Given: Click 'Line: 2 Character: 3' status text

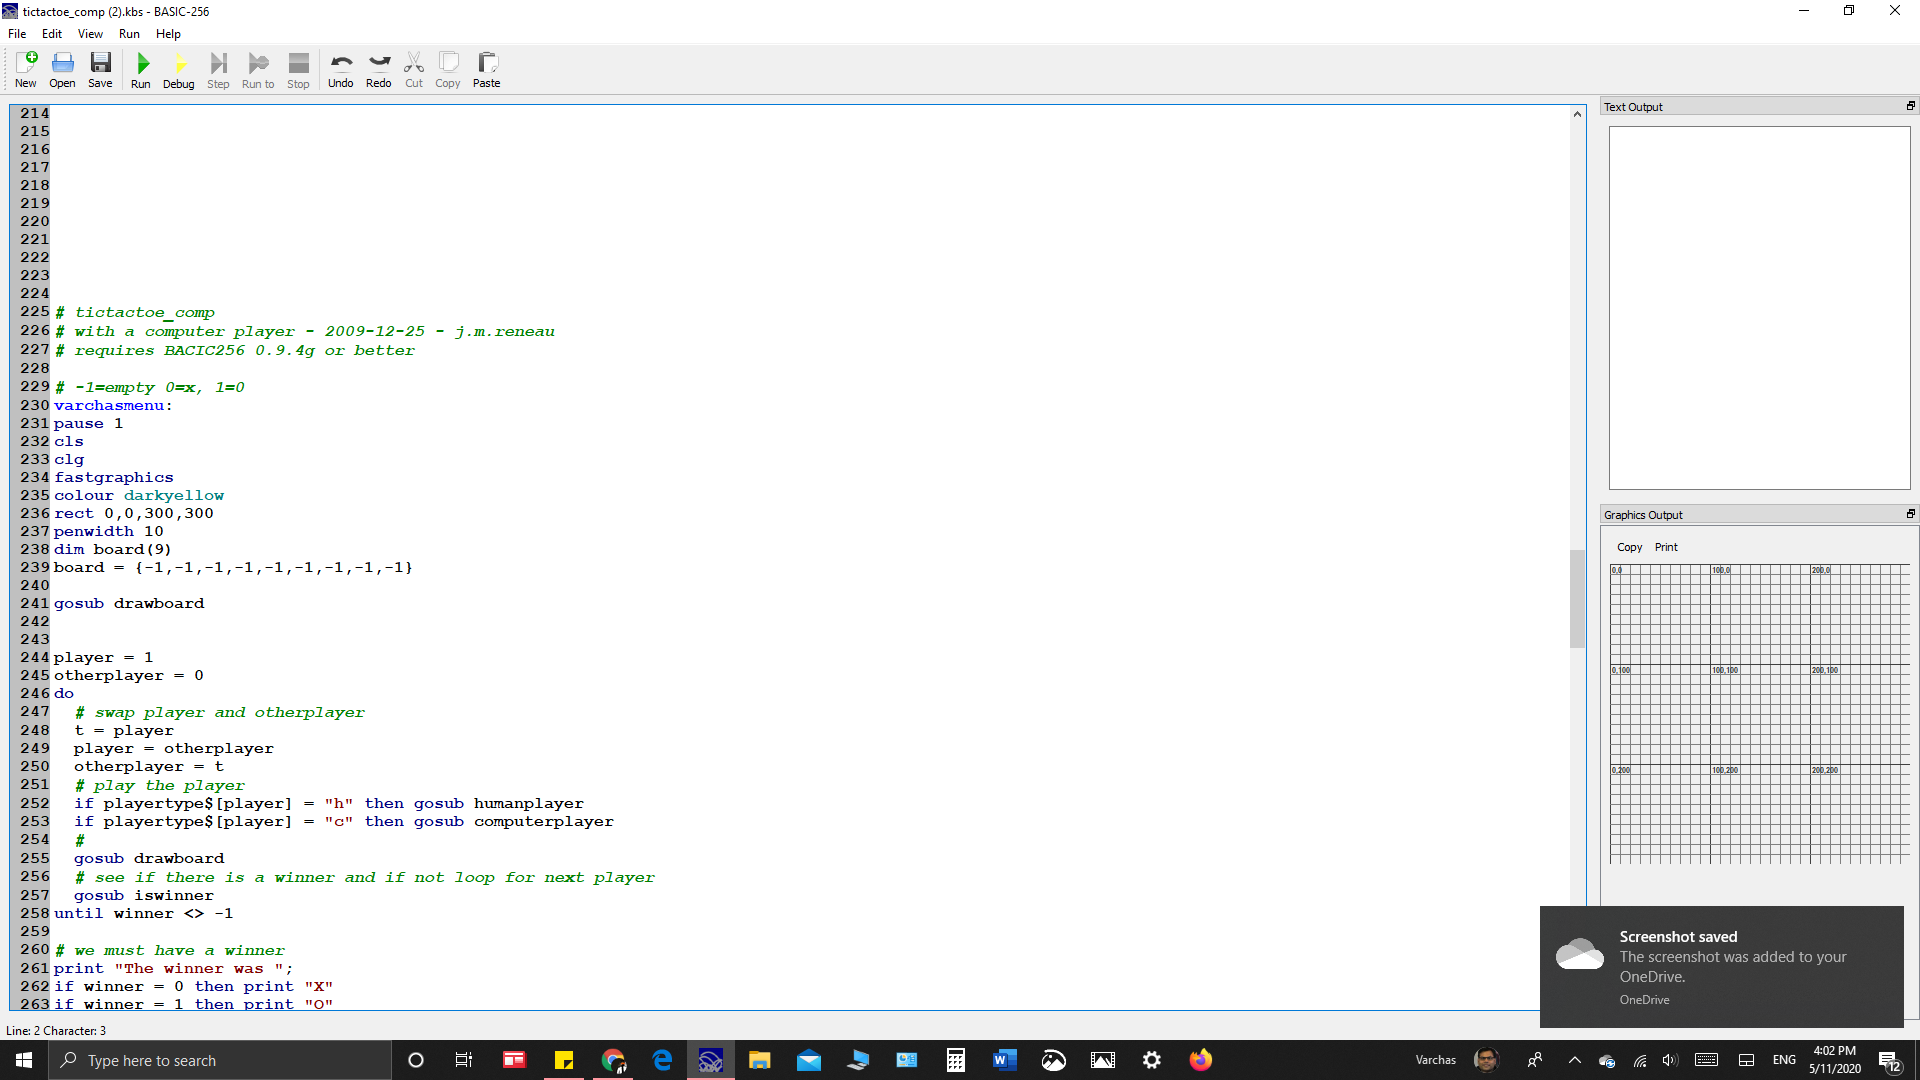Looking at the screenshot, I should coord(56,1030).
